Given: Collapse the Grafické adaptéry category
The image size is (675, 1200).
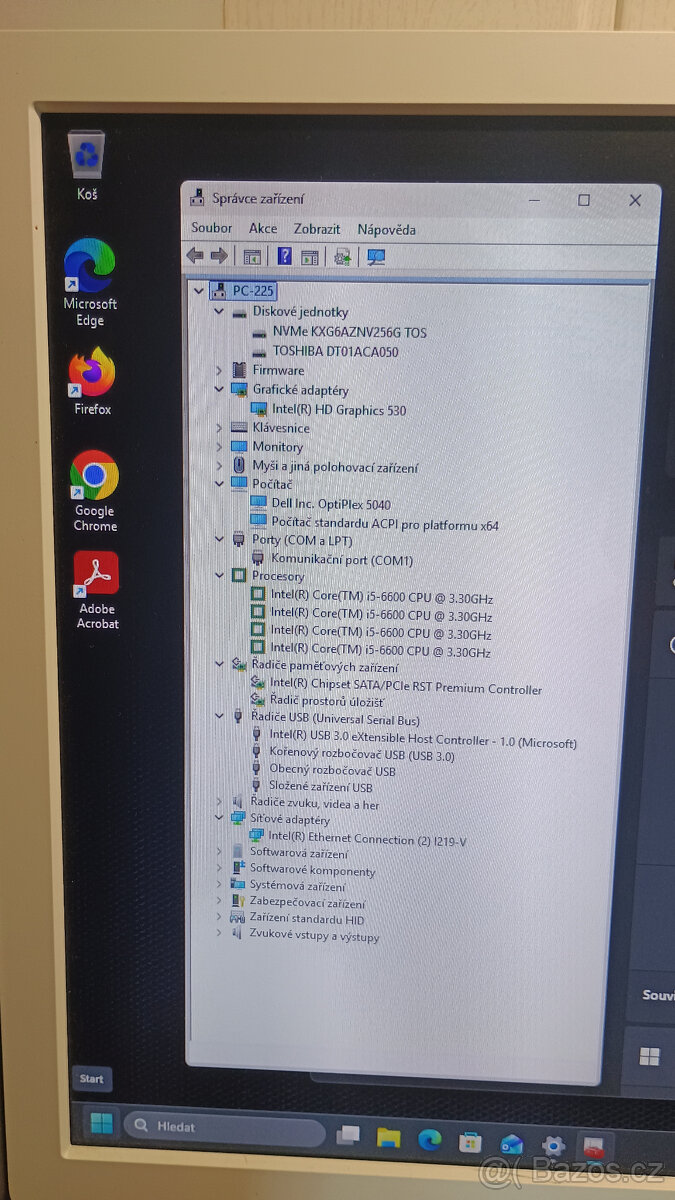Looking at the screenshot, I should (x=220, y=389).
